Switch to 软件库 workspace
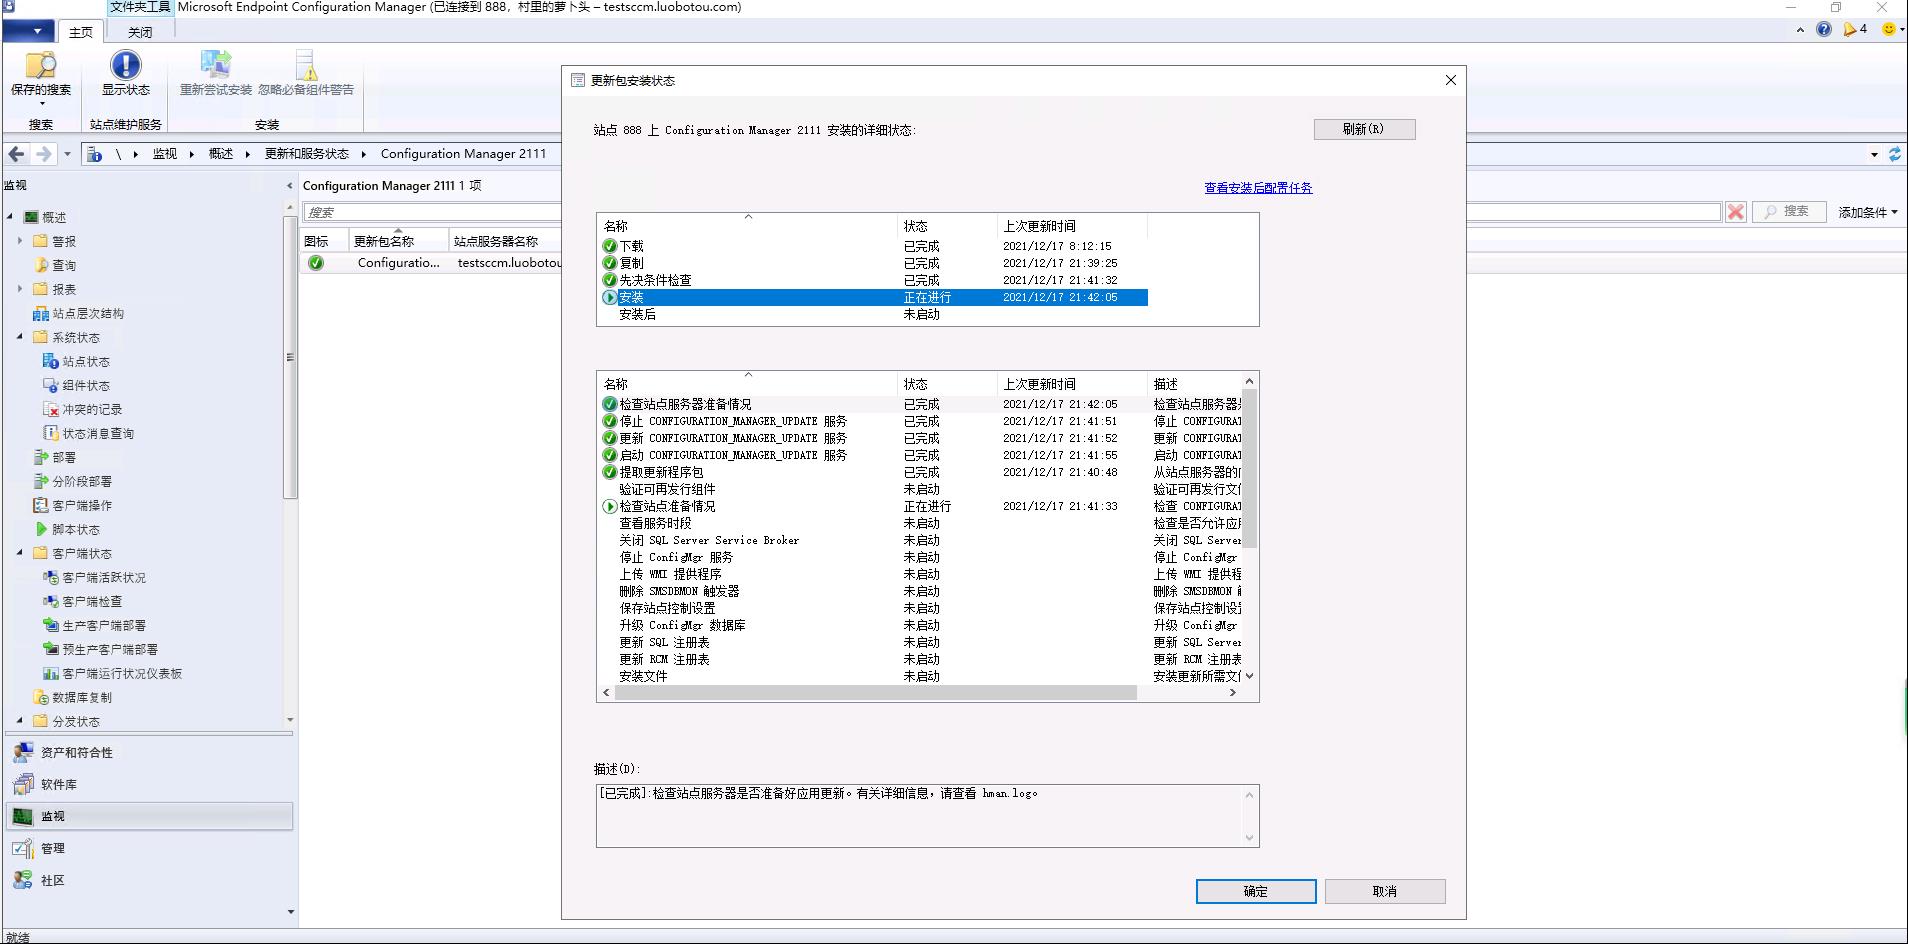 coord(150,784)
